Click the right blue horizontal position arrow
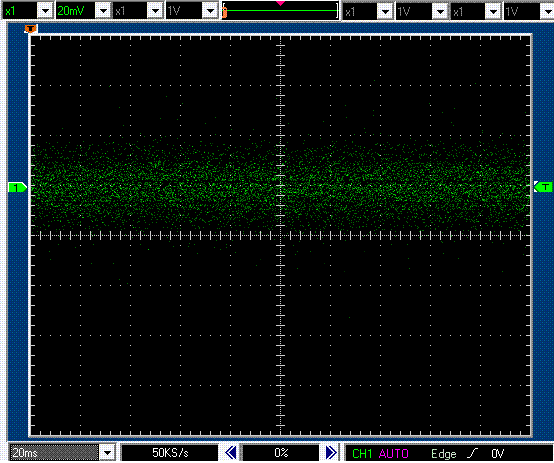The width and height of the screenshot is (554, 463). coord(331,452)
